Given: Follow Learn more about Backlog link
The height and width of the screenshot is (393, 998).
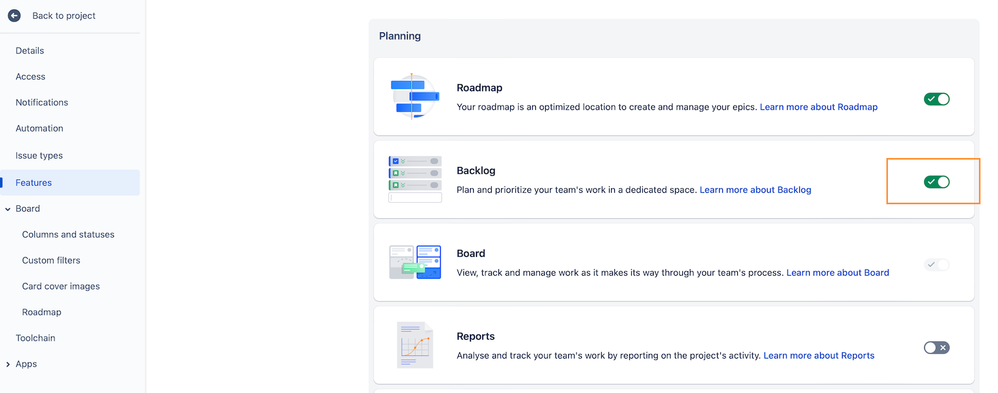Looking at the screenshot, I should click(x=756, y=190).
